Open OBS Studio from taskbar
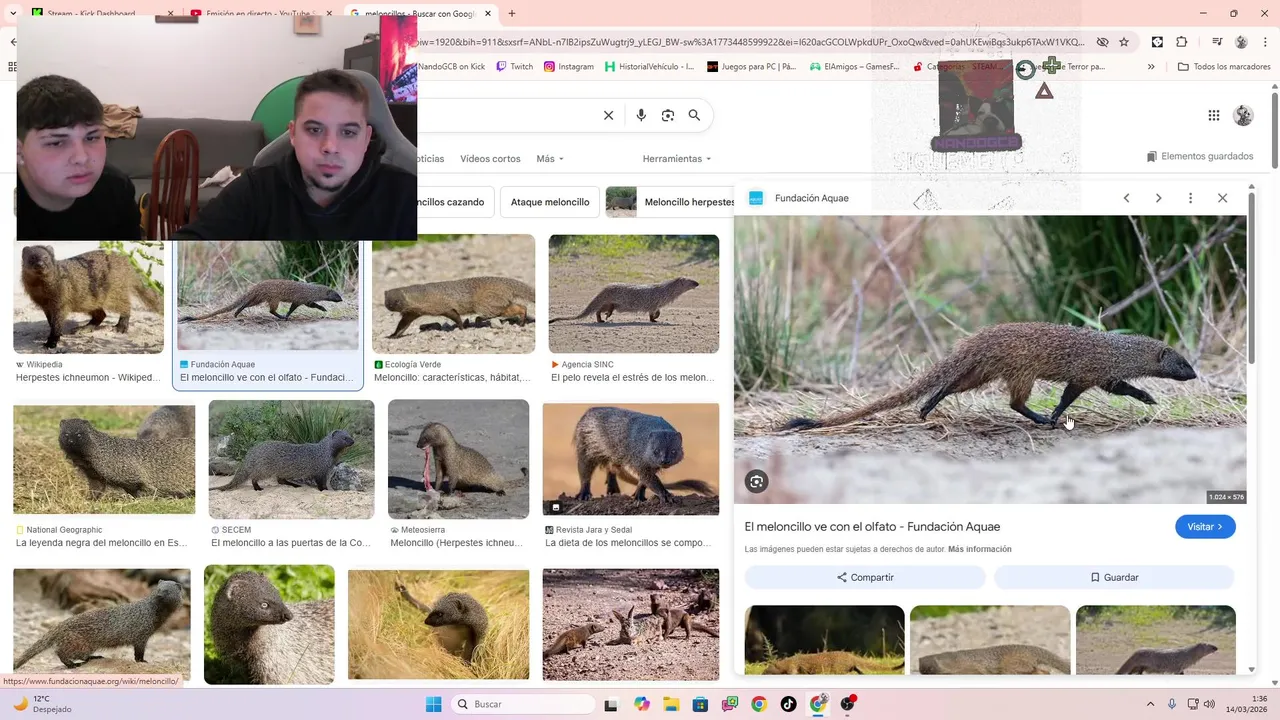This screenshot has width=1280, height=720. [x=848, y=704]
